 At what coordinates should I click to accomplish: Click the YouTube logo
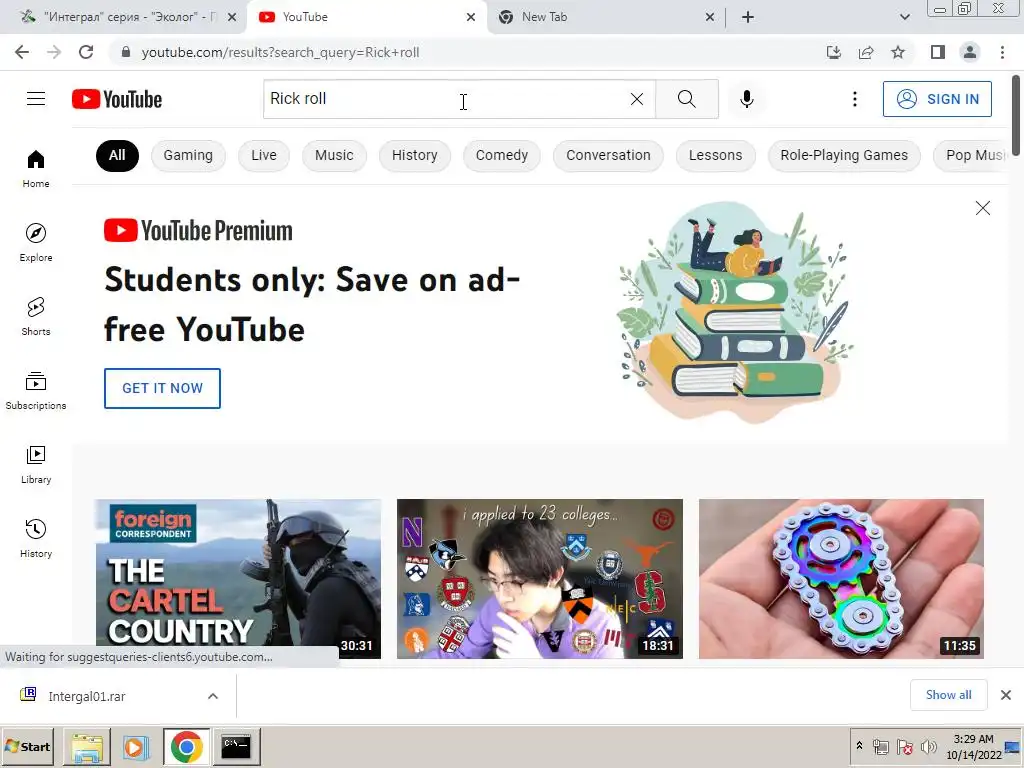coord(117,99)
